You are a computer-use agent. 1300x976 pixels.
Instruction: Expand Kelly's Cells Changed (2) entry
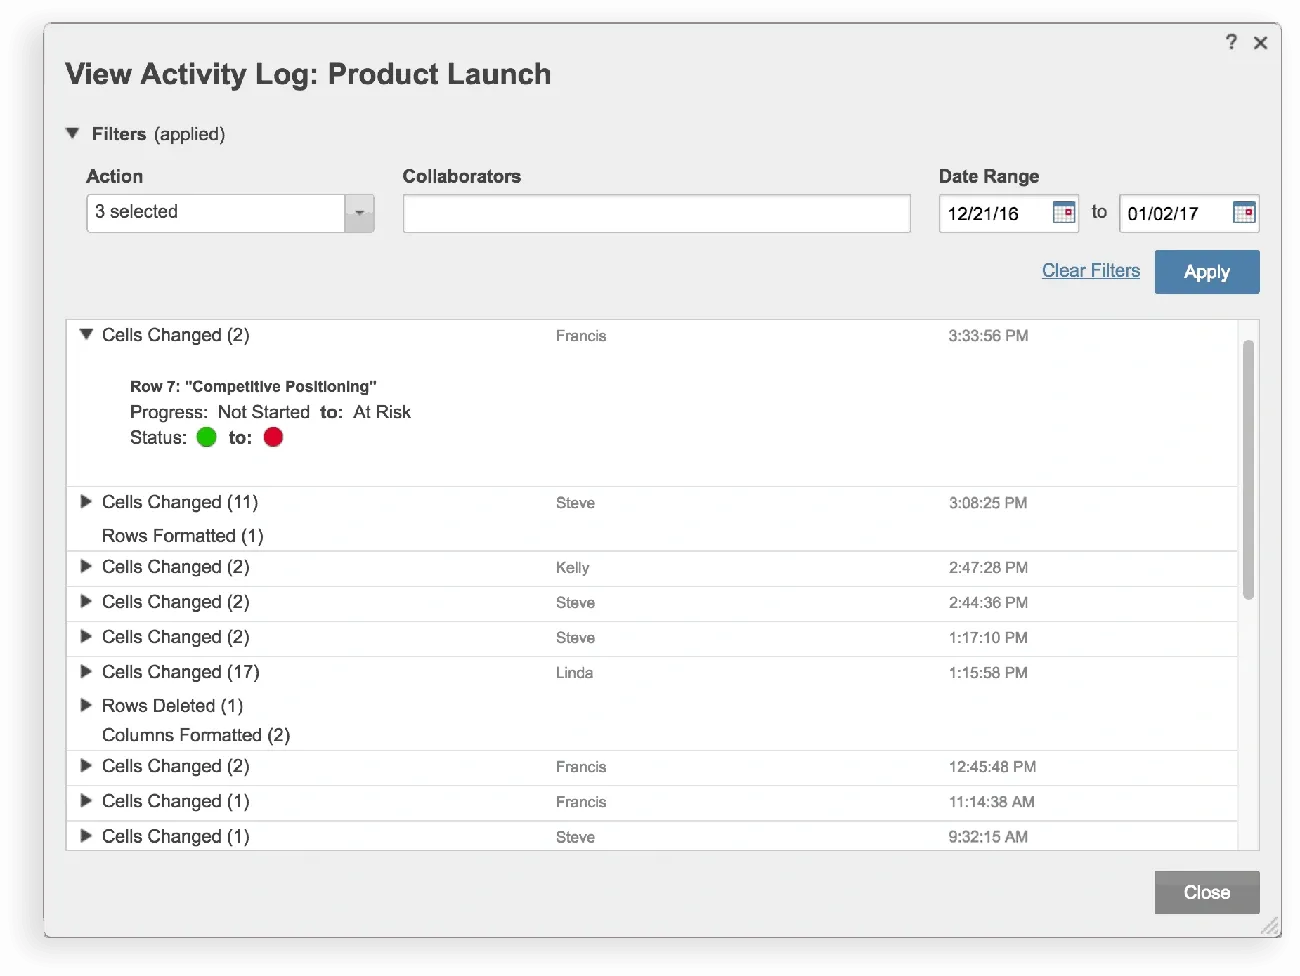coord(86,567)
